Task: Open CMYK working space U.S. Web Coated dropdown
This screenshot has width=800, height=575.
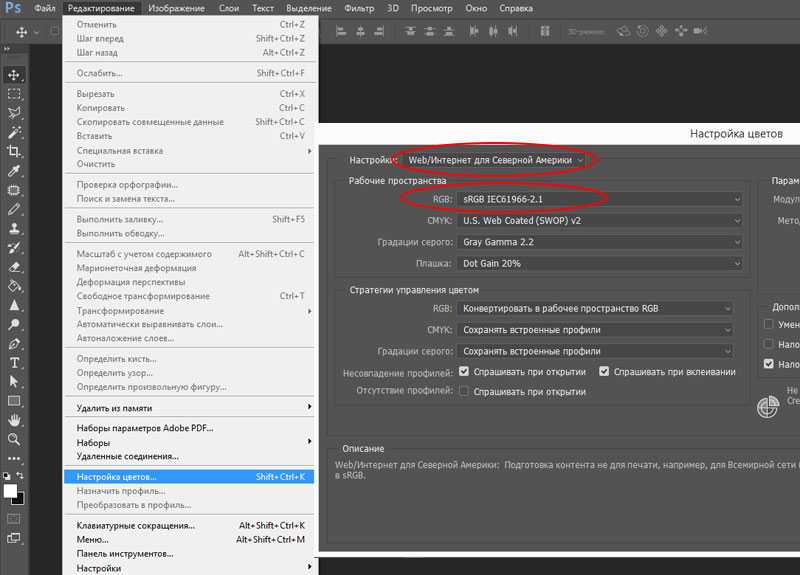Action: pos(600,220)
